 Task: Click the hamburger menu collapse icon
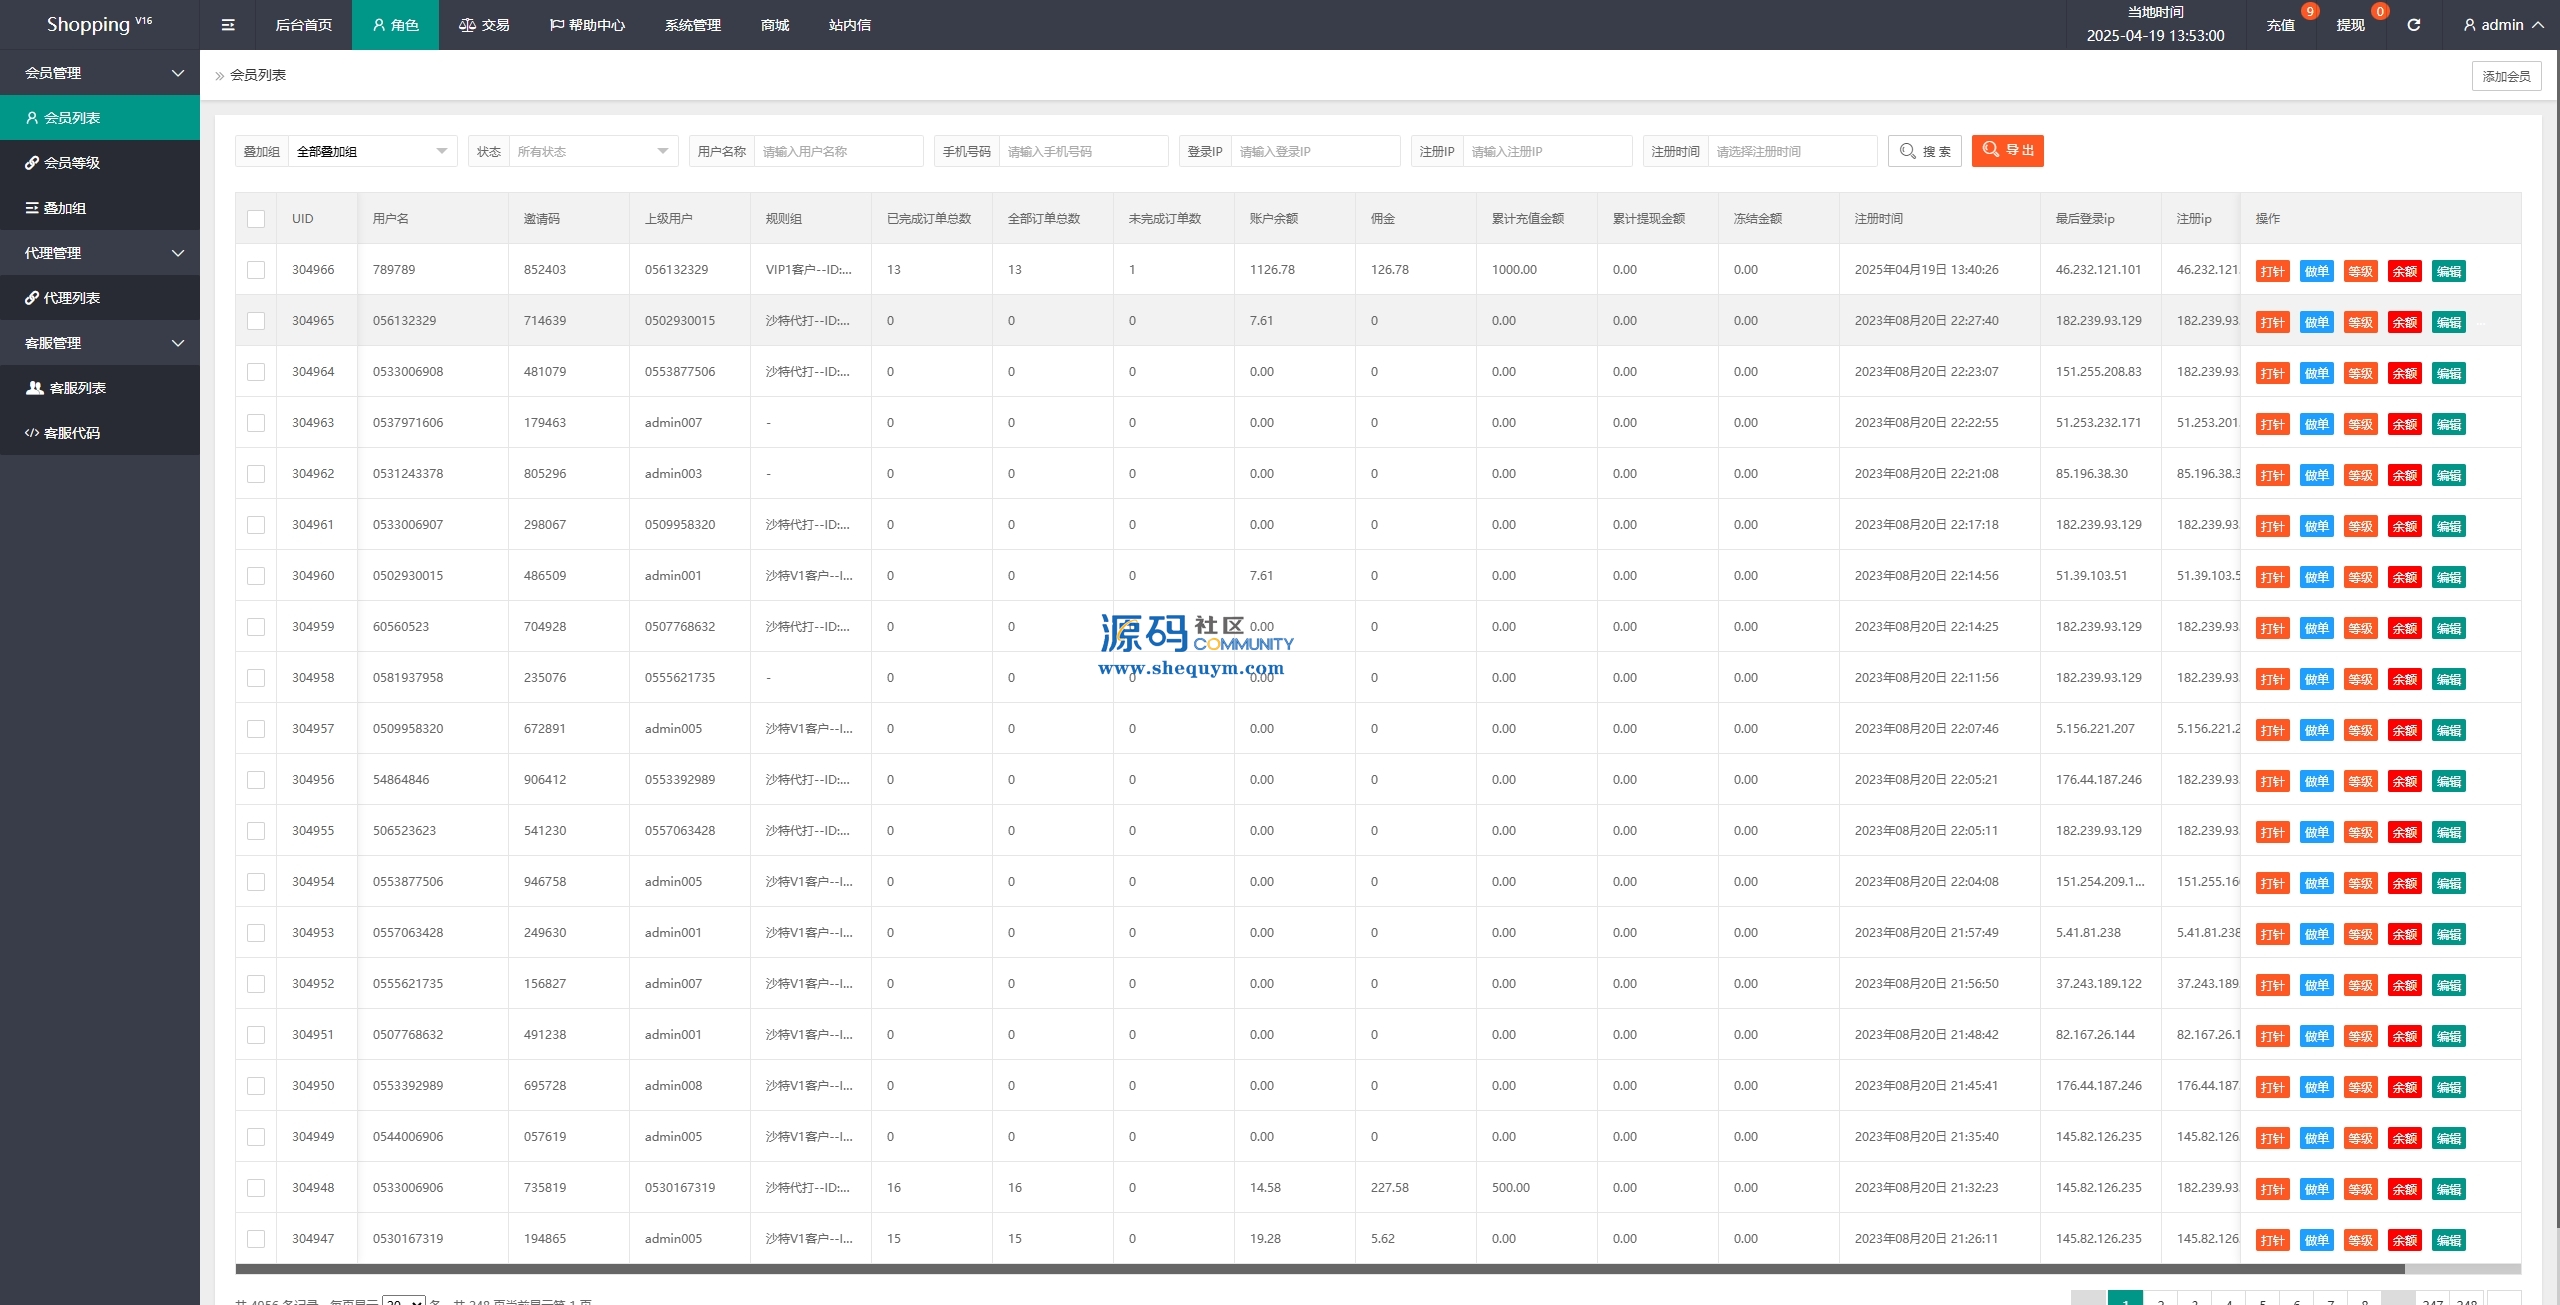(228, 25)
